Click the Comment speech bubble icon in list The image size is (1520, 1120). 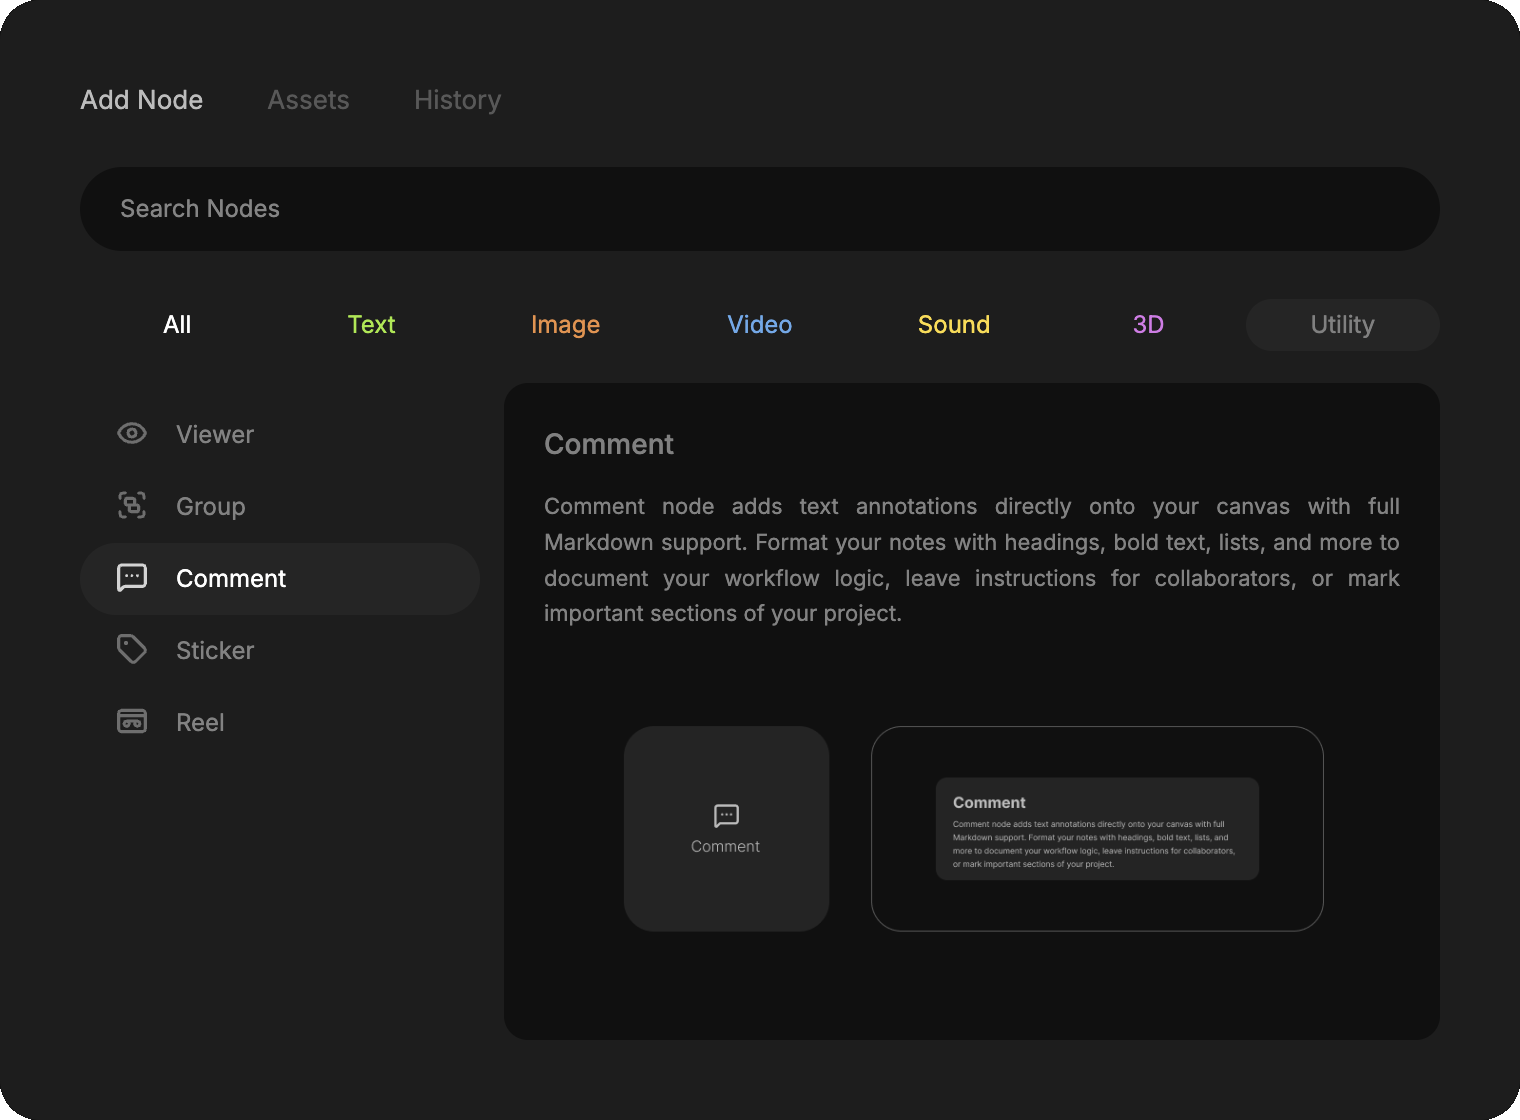click(132, 578)
